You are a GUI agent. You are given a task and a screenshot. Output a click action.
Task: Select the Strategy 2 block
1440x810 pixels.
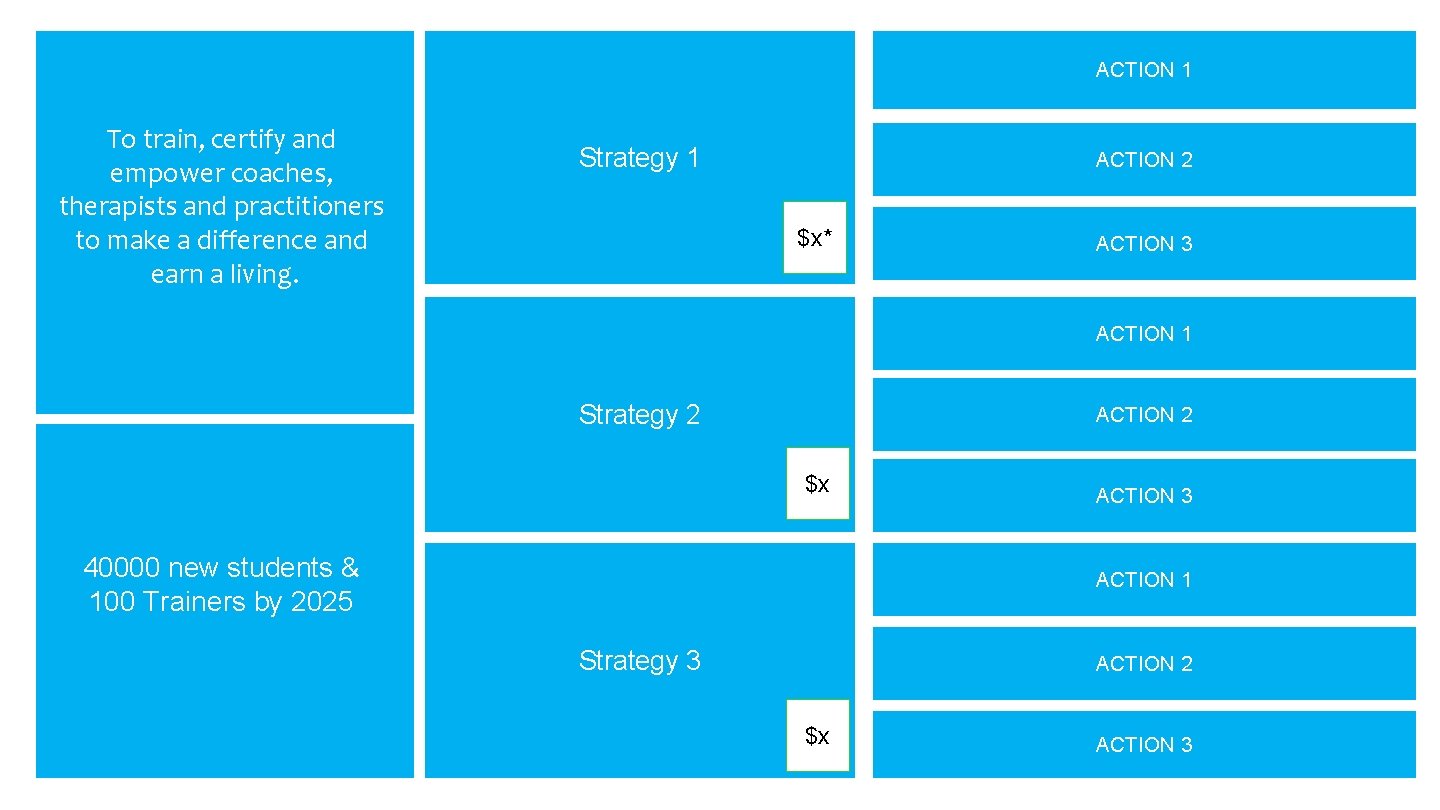pyautogui.click(x=640, y=414)
